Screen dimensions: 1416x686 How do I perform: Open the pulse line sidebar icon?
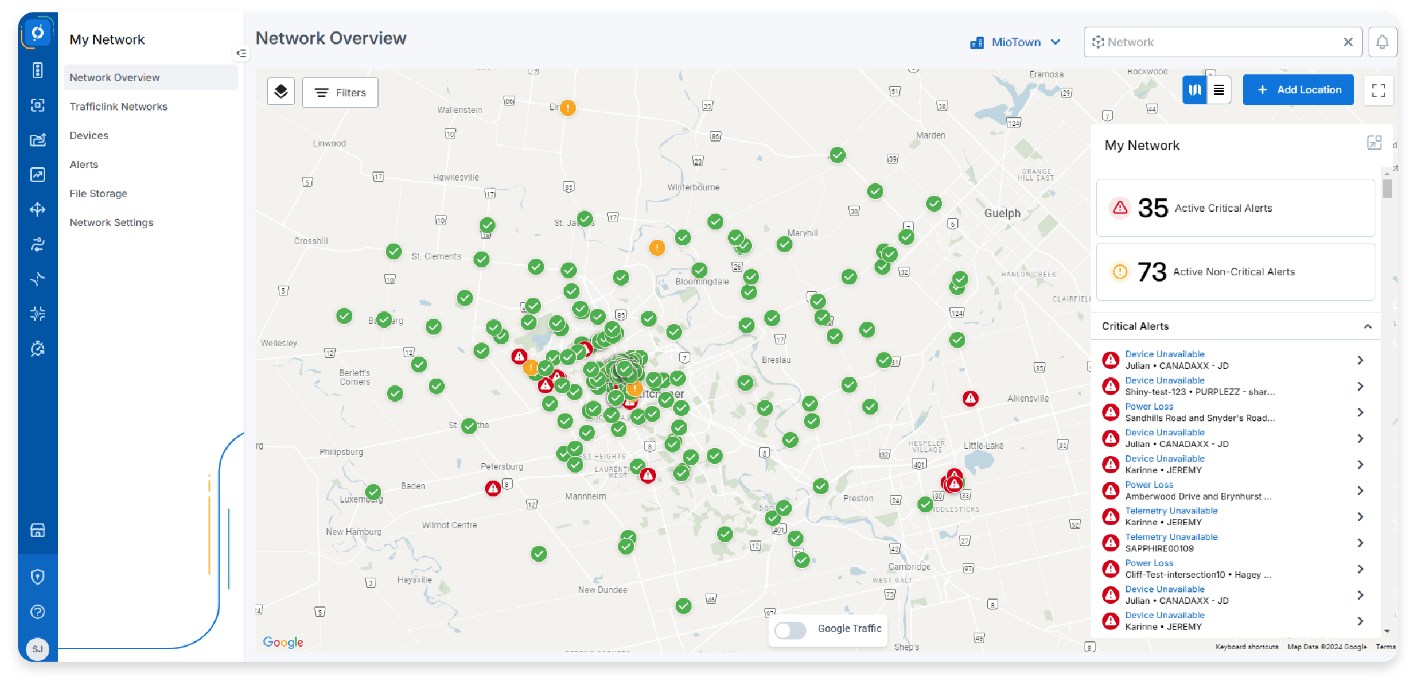pos(38,279)
